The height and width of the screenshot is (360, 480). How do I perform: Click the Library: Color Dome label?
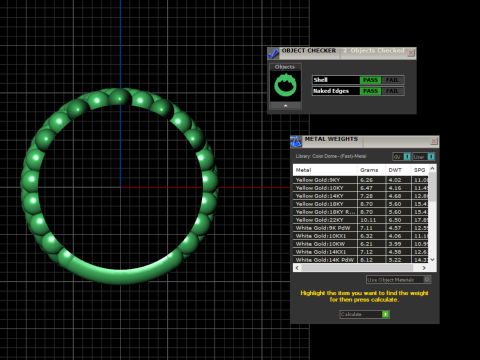(331, 156)
